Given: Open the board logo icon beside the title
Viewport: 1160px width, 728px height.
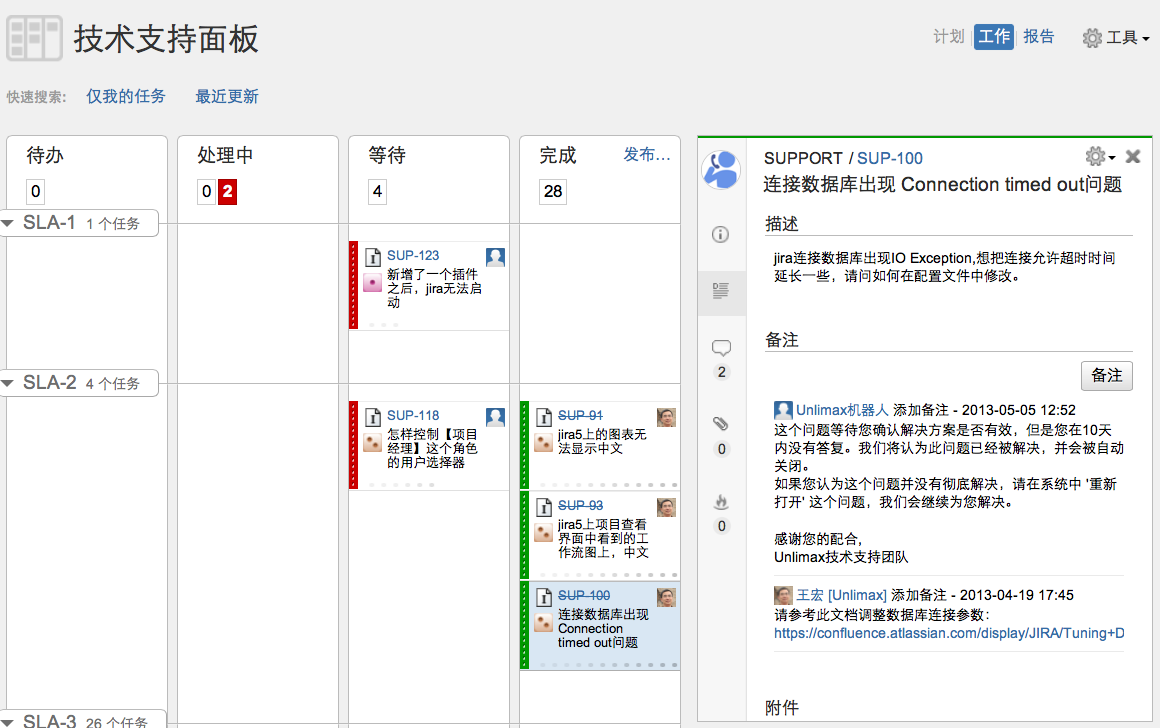Looking at the screenshot, I should [x=34, y=39].
